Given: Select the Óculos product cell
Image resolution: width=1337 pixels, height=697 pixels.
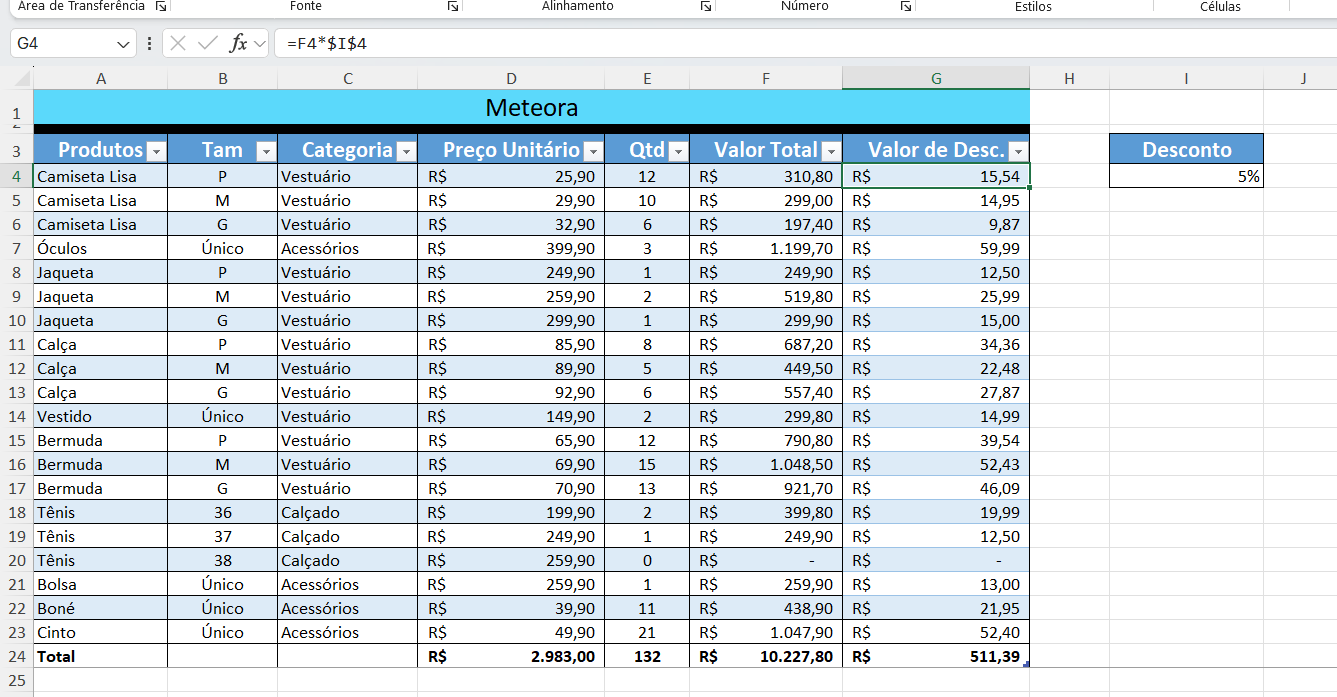Looking at the screenshot, I should 100,248.
